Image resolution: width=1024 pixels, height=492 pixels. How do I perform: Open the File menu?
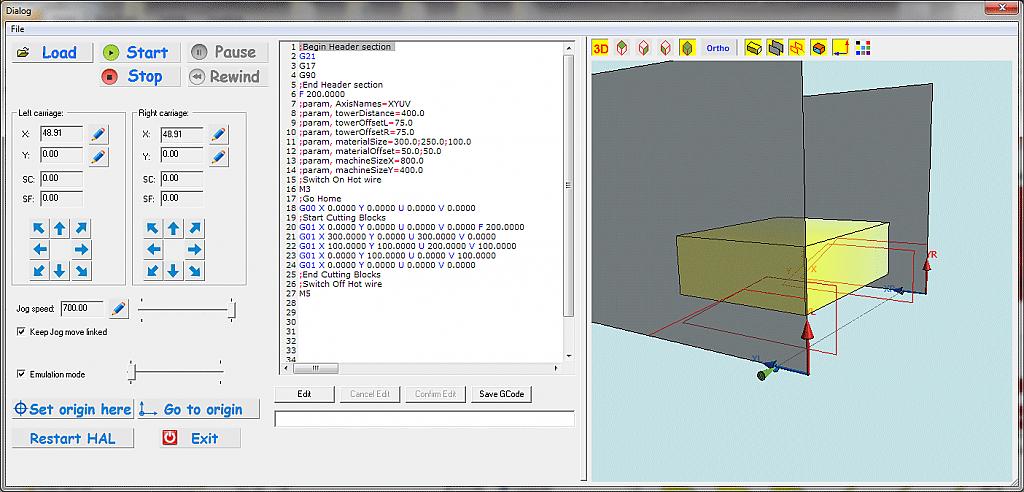pos(18,29)
